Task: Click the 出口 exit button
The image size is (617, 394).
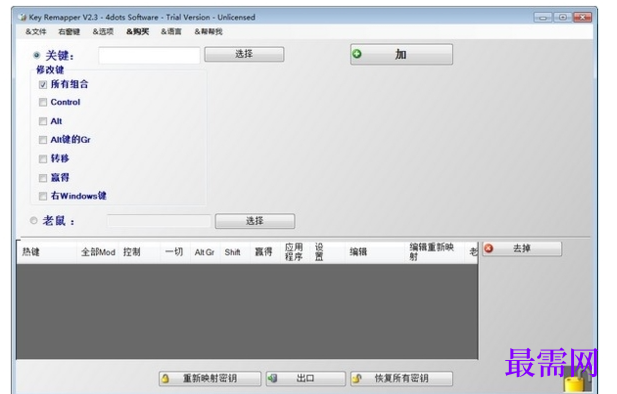Action: point(306,379)
